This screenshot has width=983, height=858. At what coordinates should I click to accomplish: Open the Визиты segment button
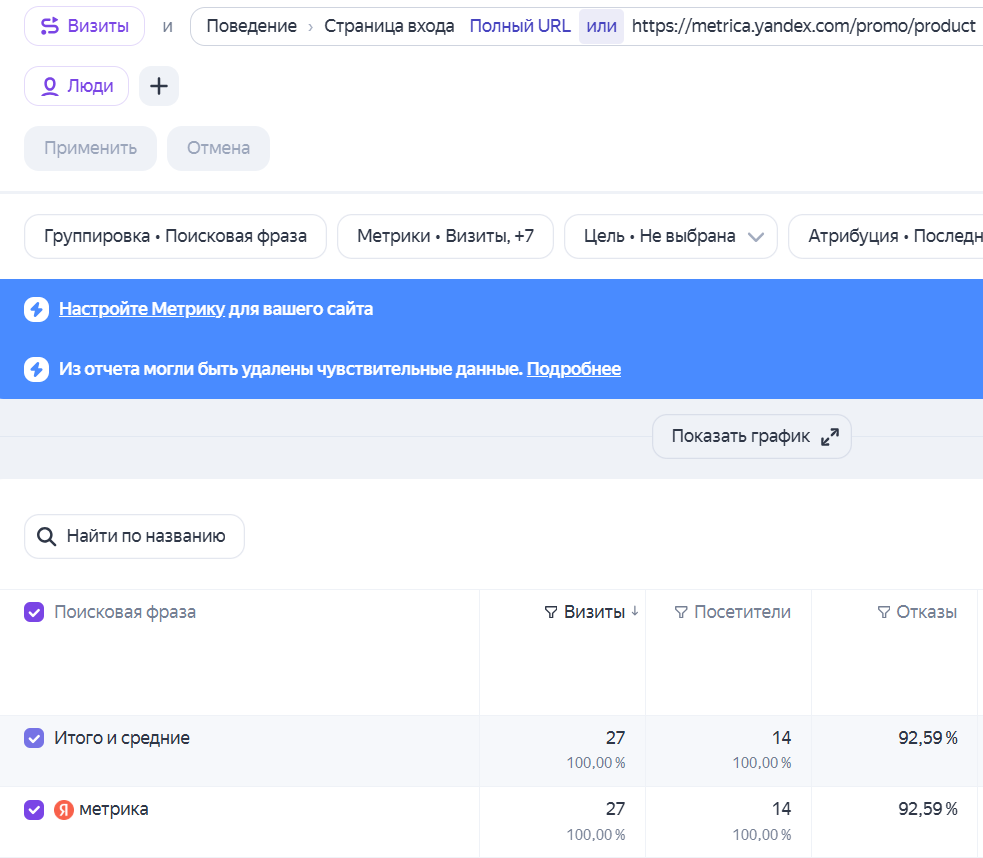pos(85,26)
